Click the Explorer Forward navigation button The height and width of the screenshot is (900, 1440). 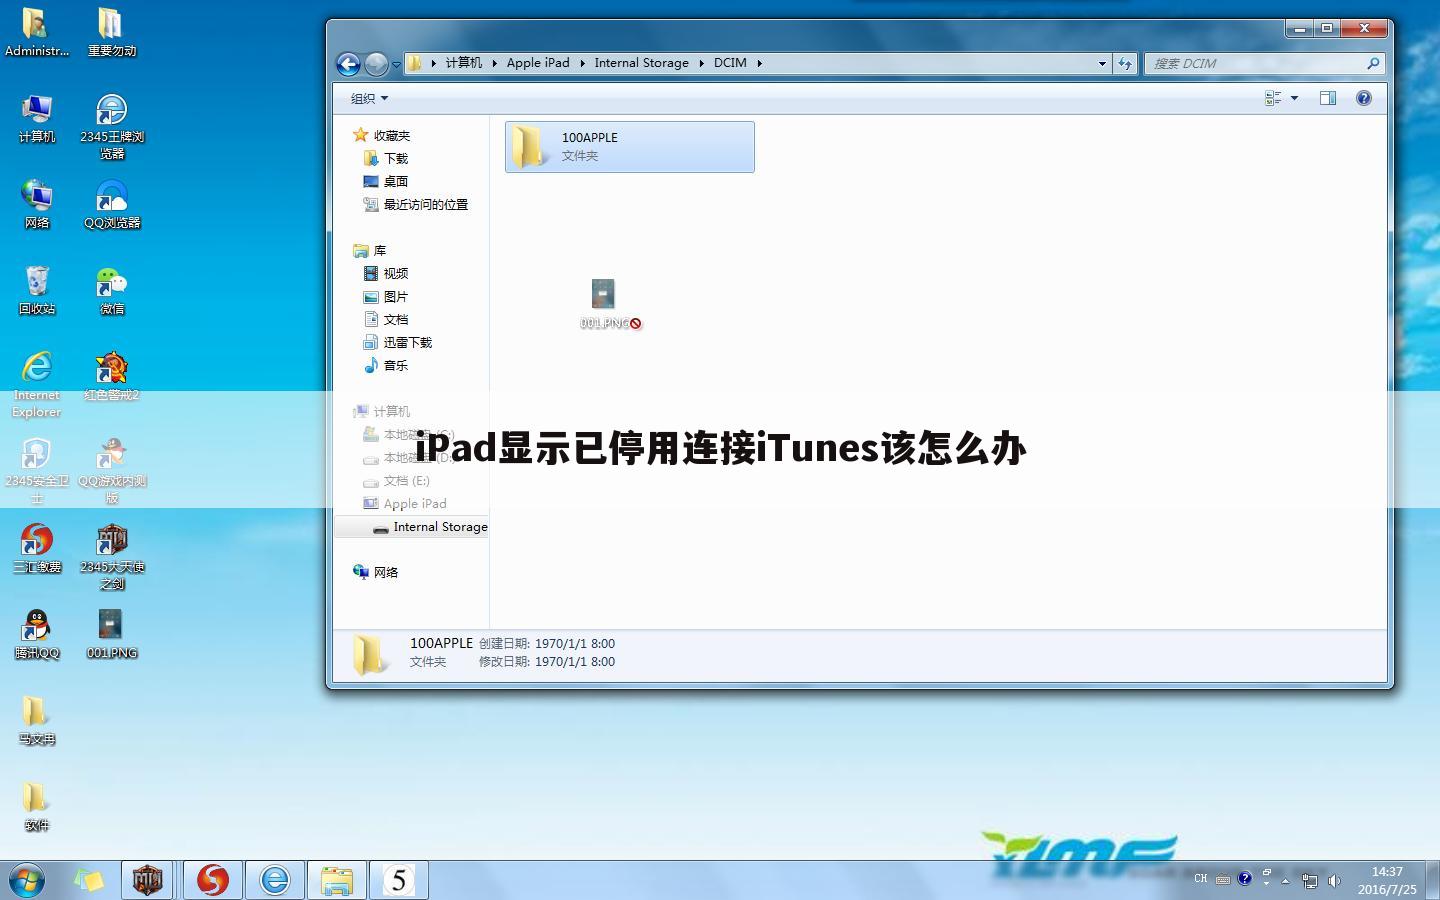[x=376, y=64]
